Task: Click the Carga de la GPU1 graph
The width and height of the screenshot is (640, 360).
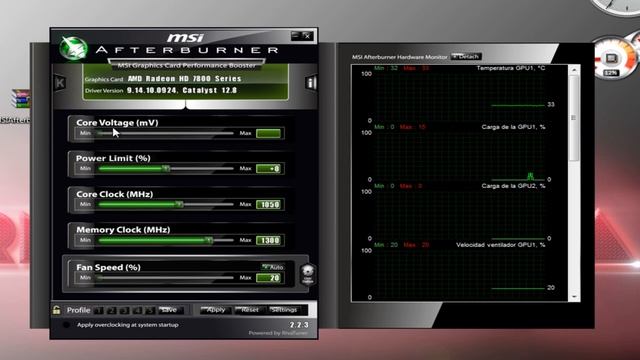Action: [x=460, y=156]
